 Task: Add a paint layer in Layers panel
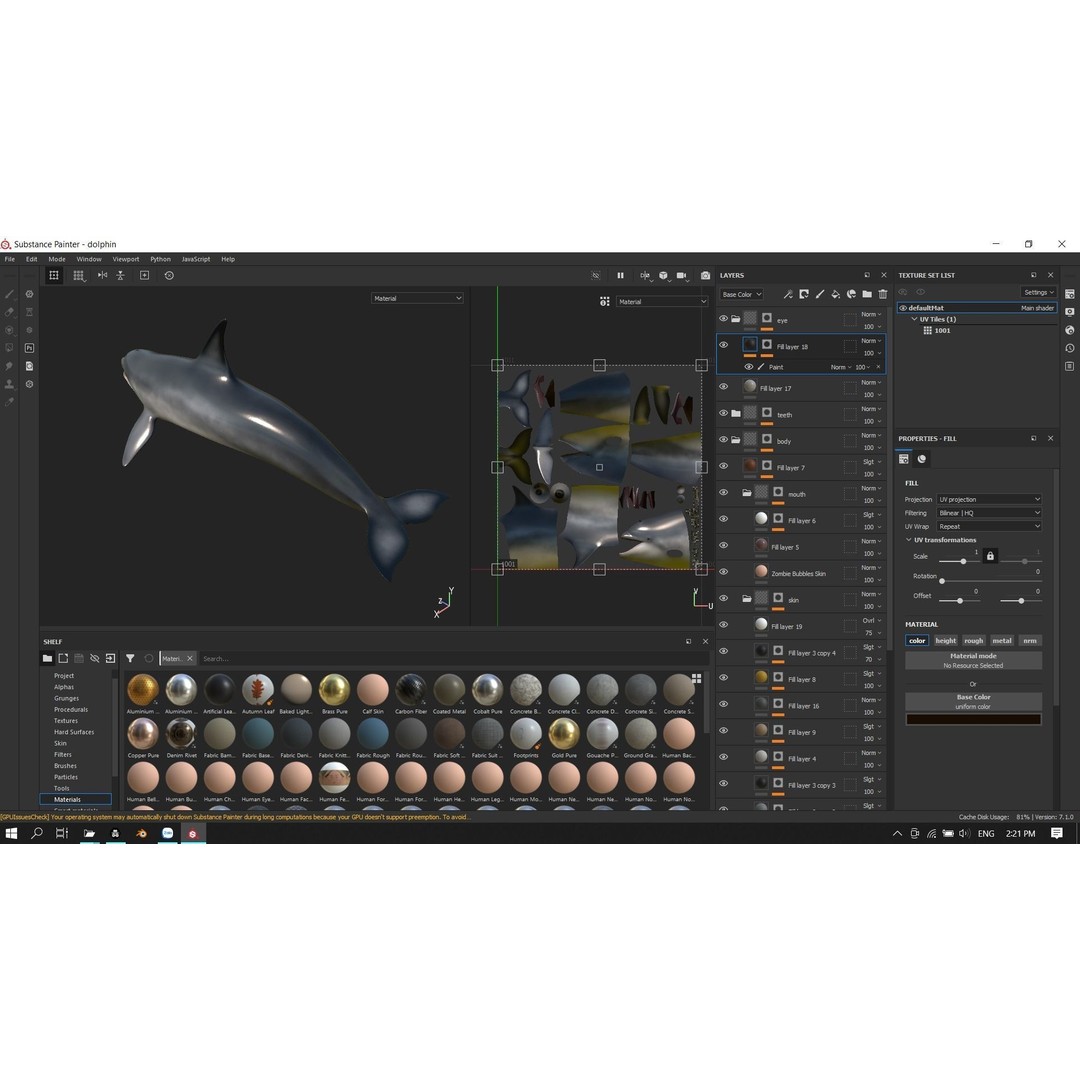pyautogui.click(x=820, y=294)
